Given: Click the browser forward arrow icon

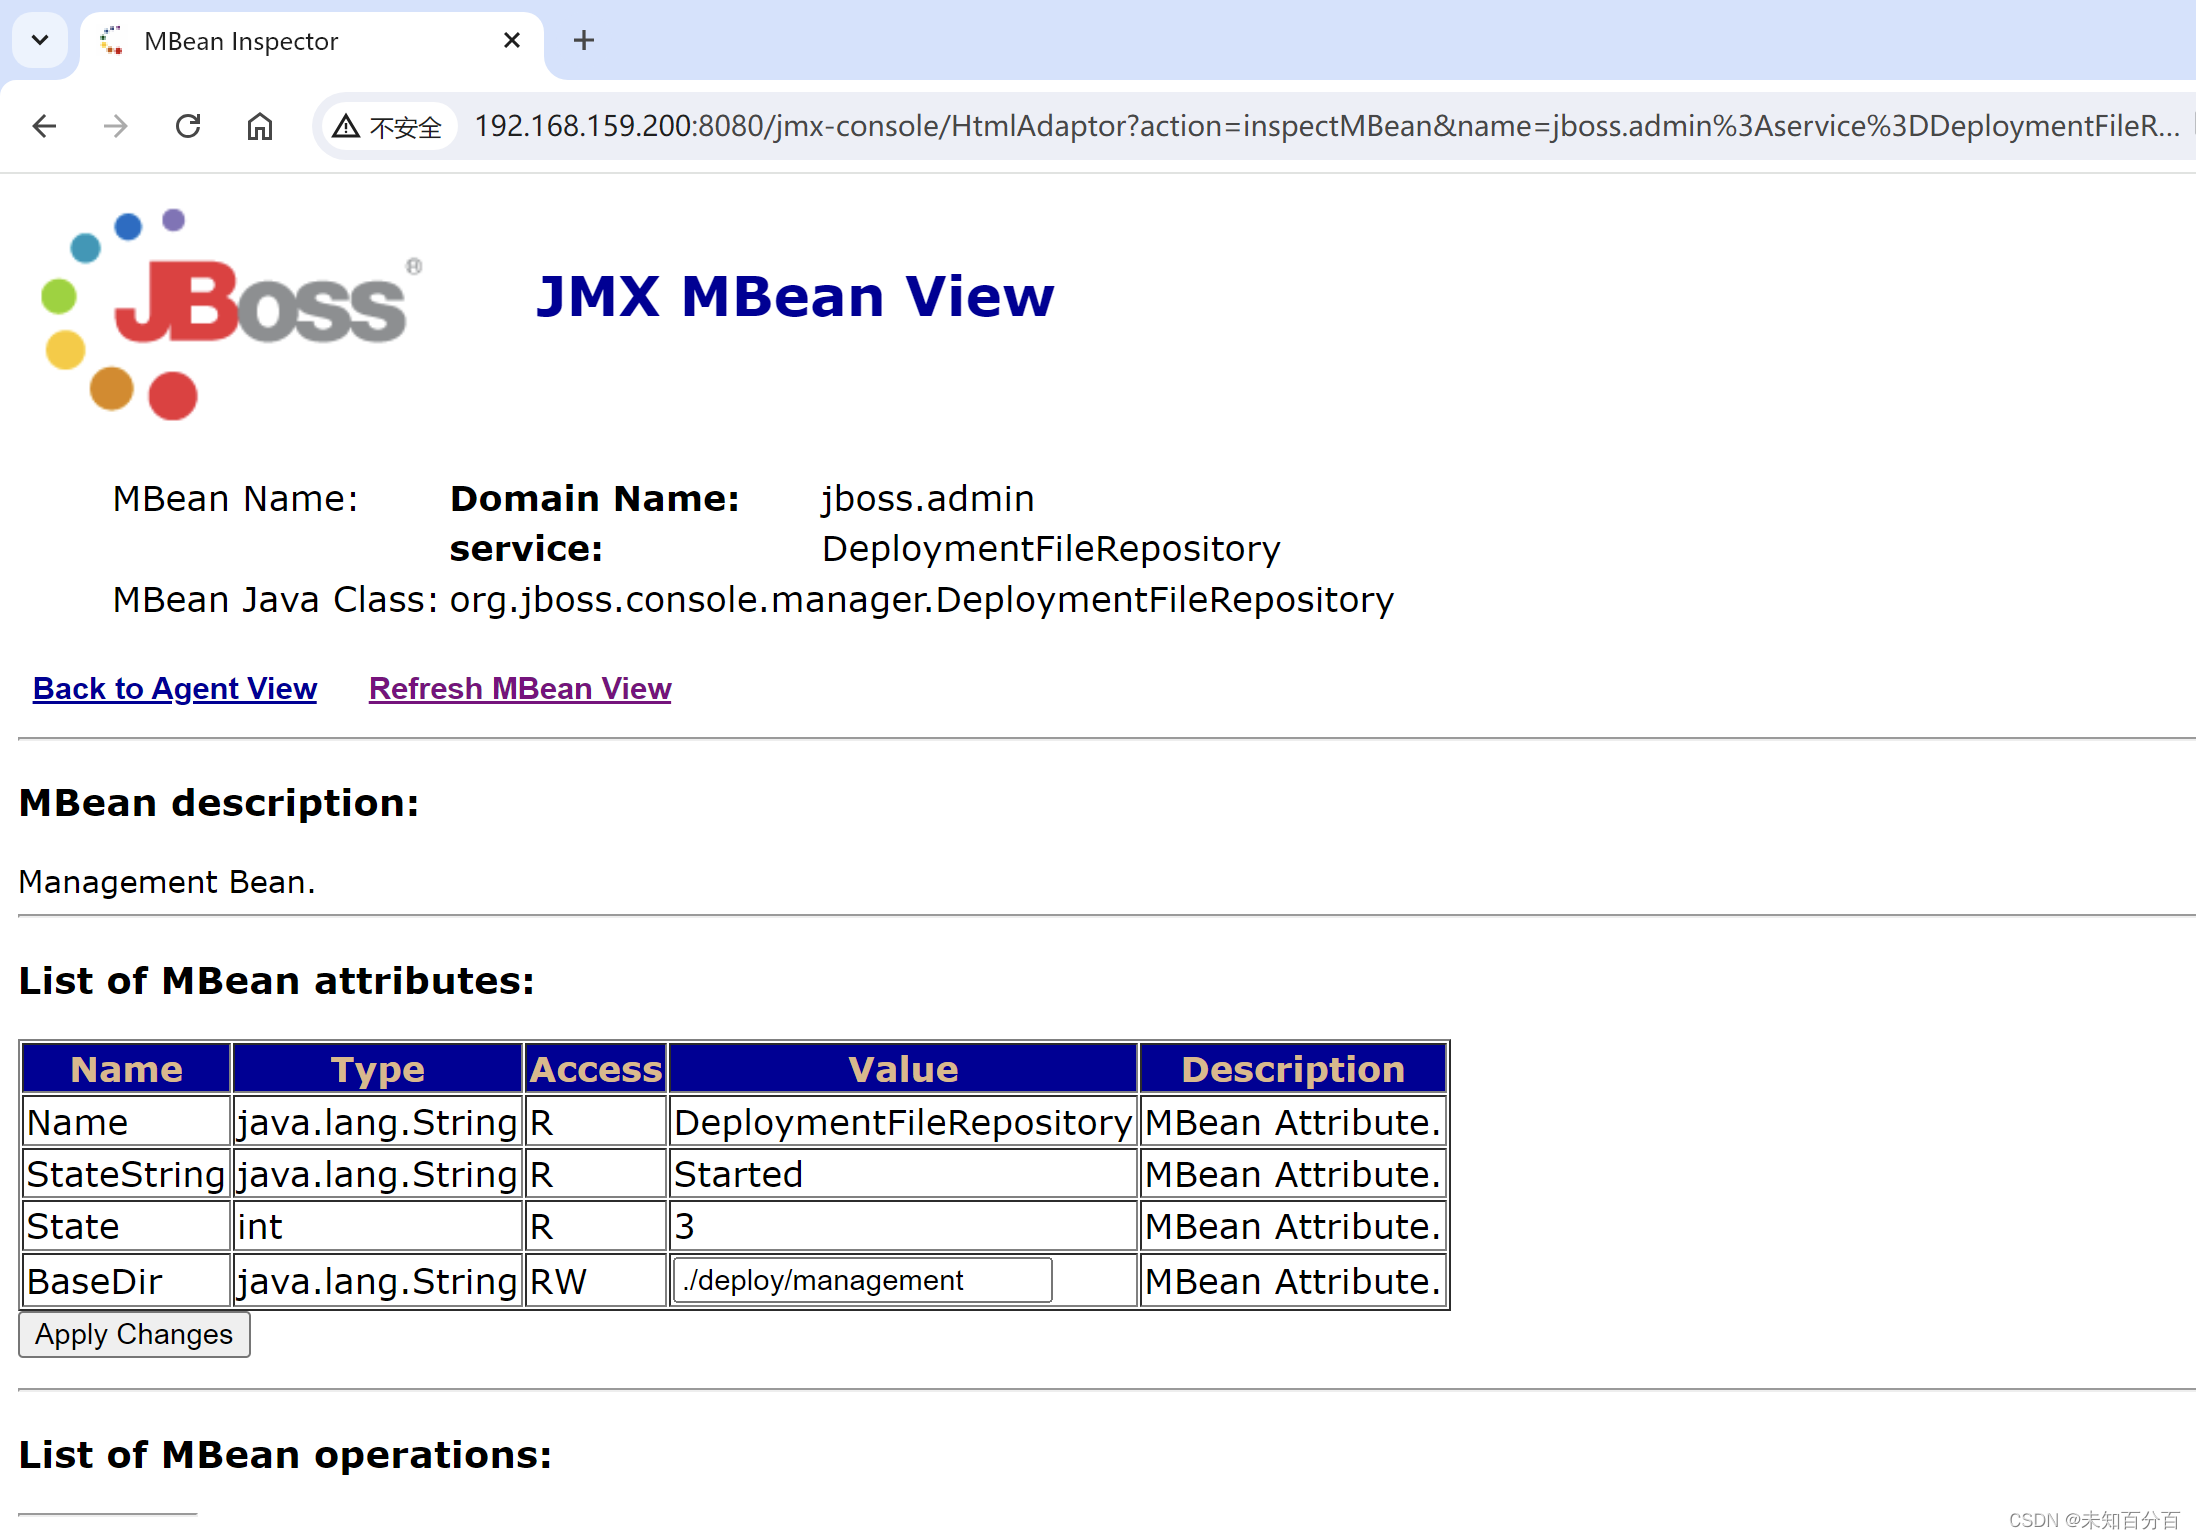Looking at the screenshot, I should coord(116,126).
